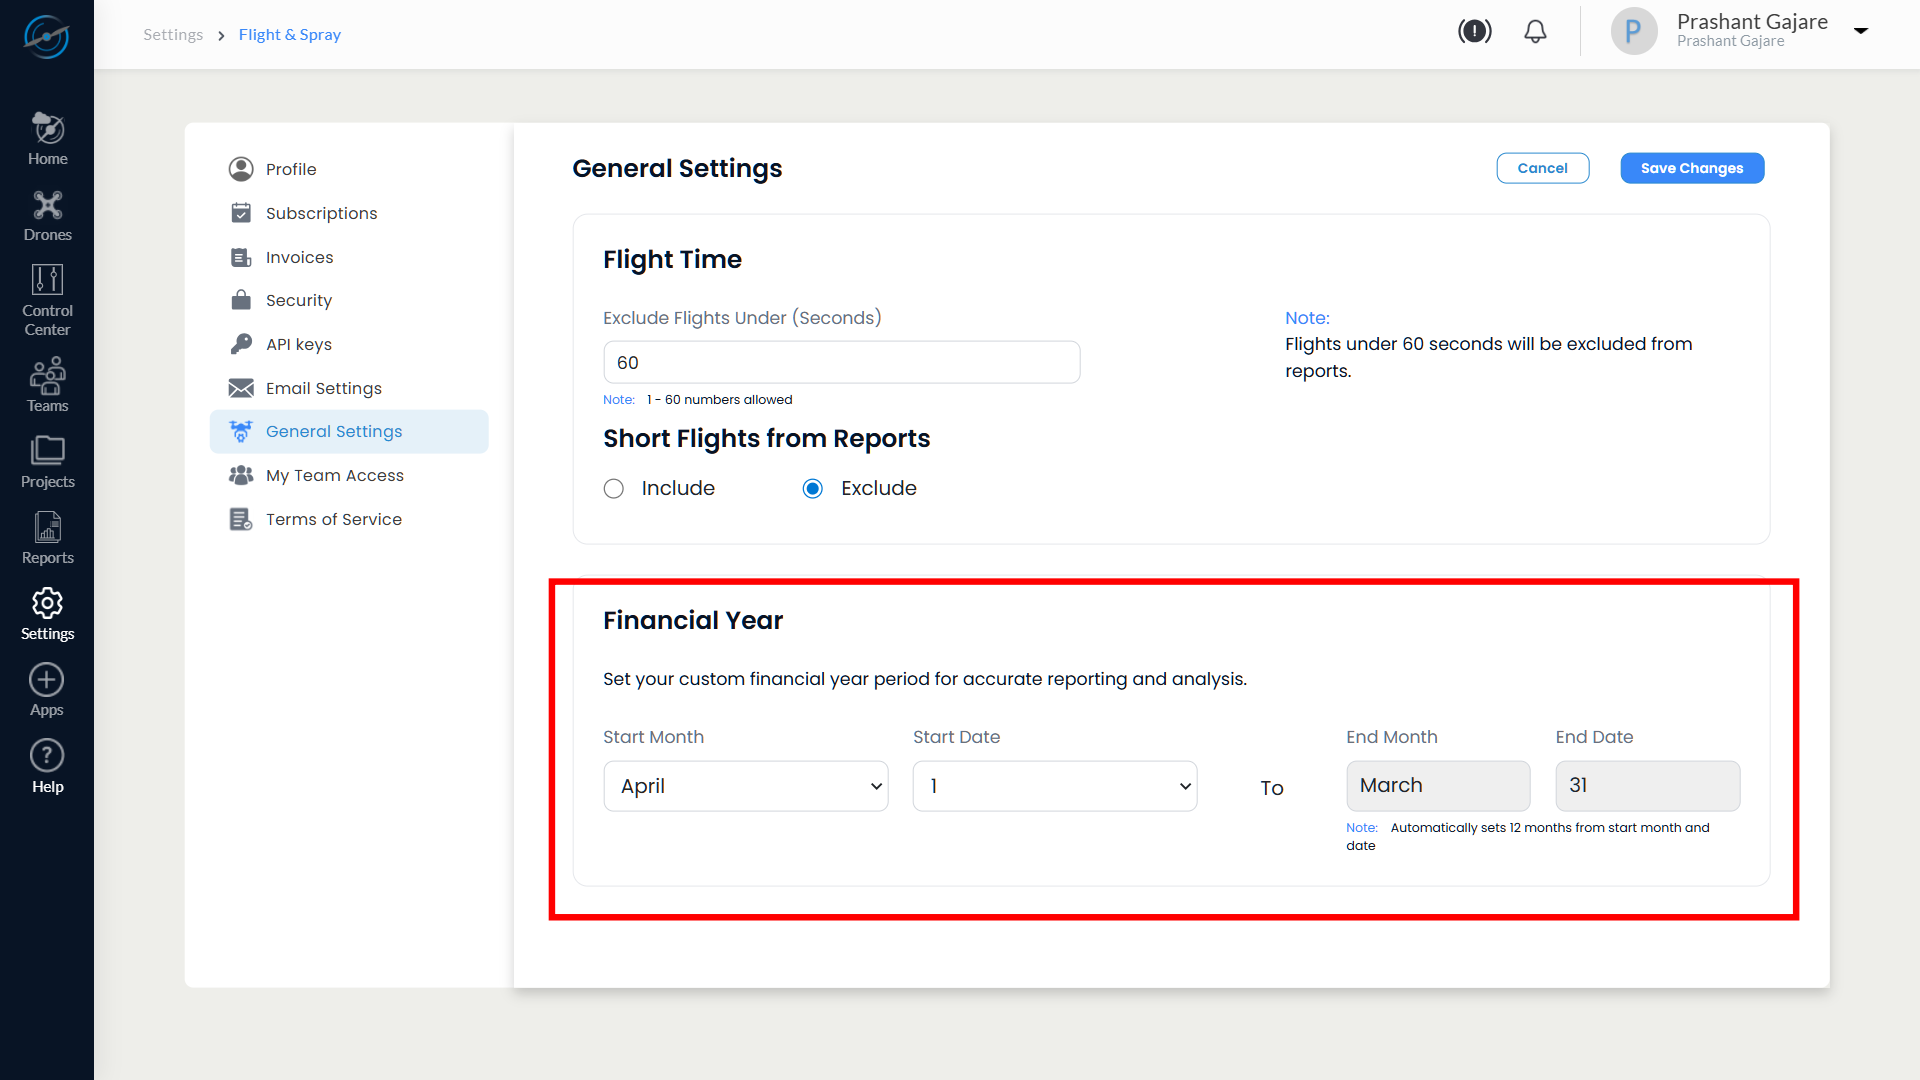Viewport: 1920px width, 1080px height.
Task: Open the Start Date dropdown
Action: click(1054, 786)
